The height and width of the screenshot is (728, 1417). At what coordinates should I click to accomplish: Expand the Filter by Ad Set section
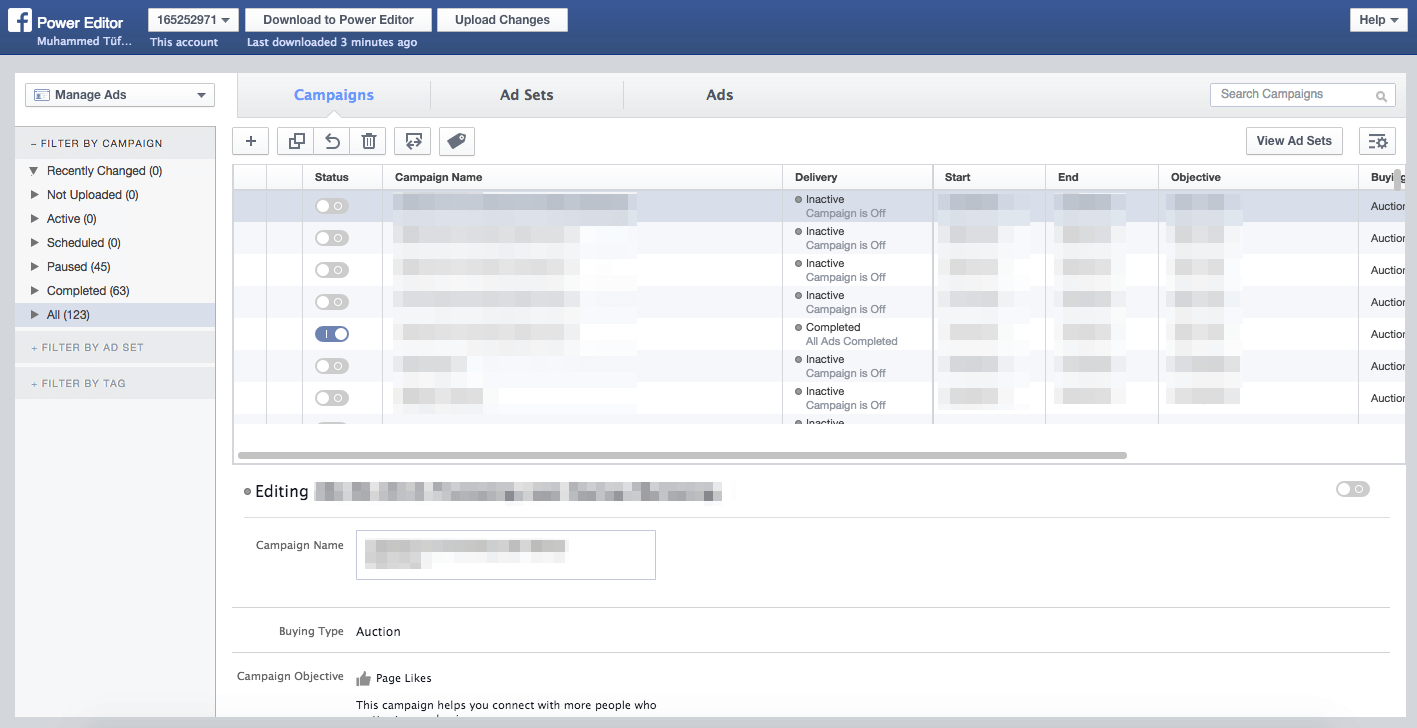pos(115,347)
